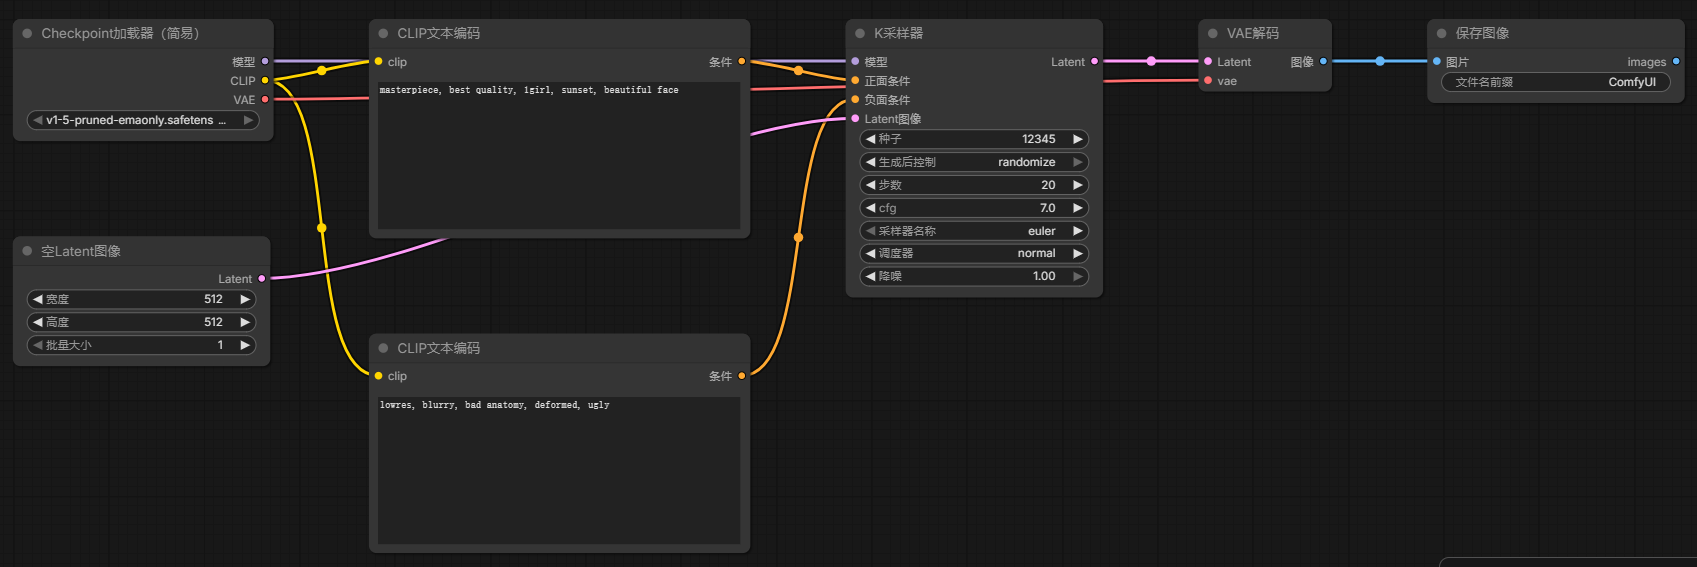Collapse the K采样器 node via title dot

point(860,33)
